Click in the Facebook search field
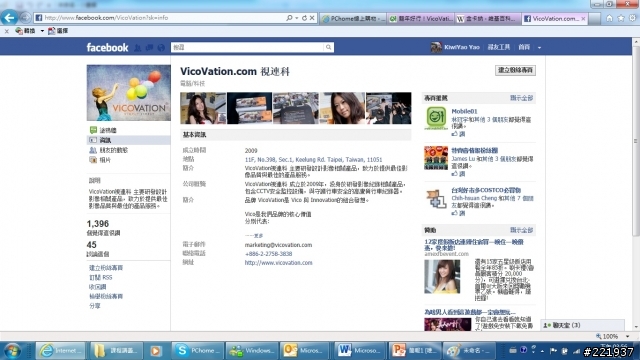Screen dimensions: 640x360 (x=247, y=47)
